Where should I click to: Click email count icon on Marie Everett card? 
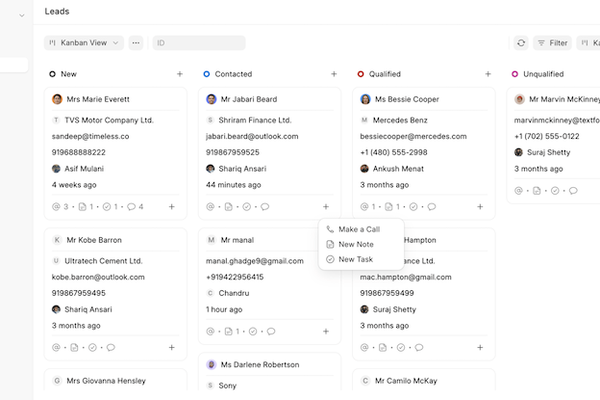point(56,207)
